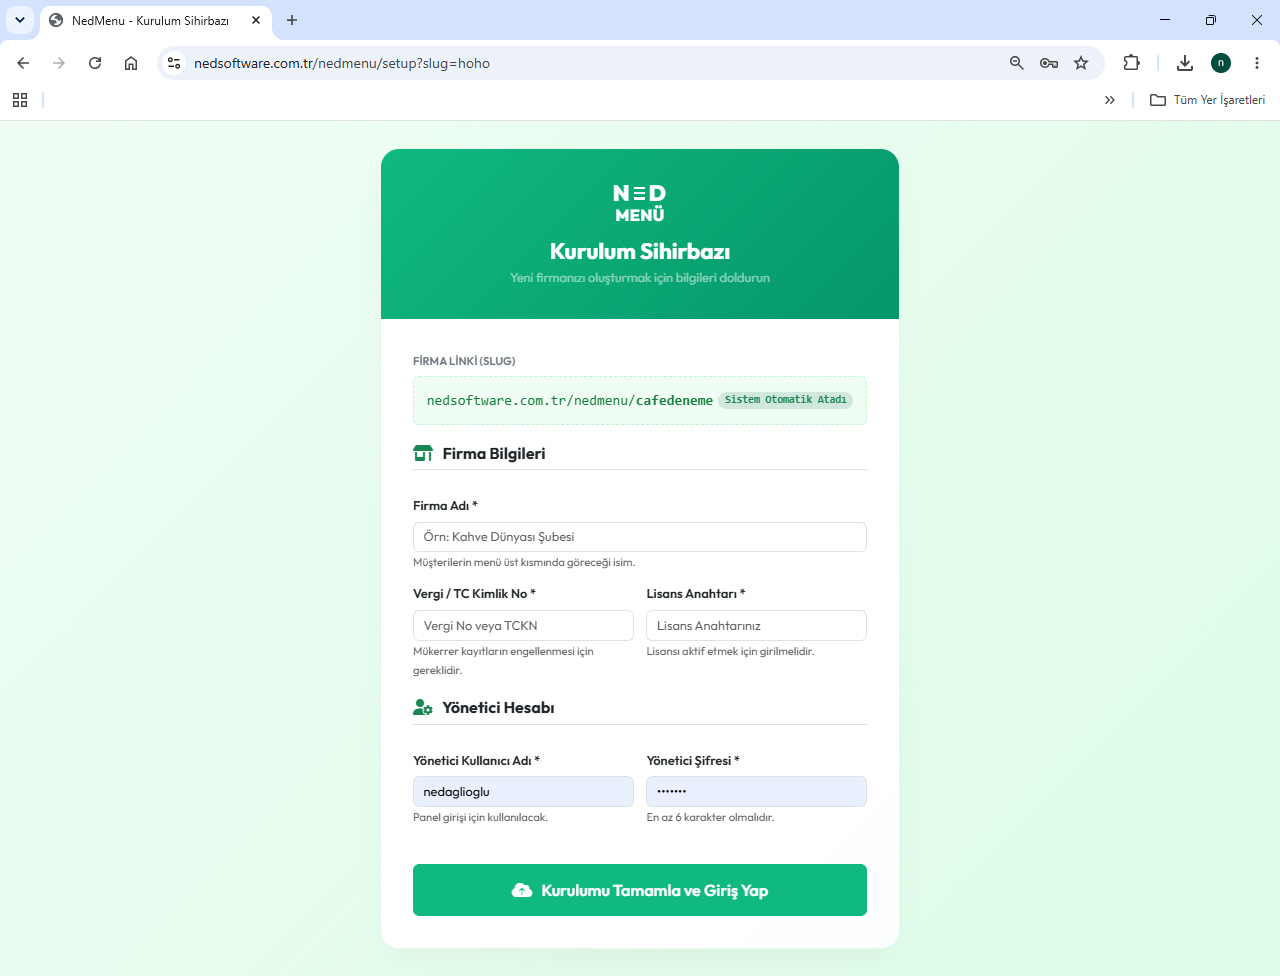Open the zoom magnifier icon in address bar
1280x976 pixels.
point(1017,63)
